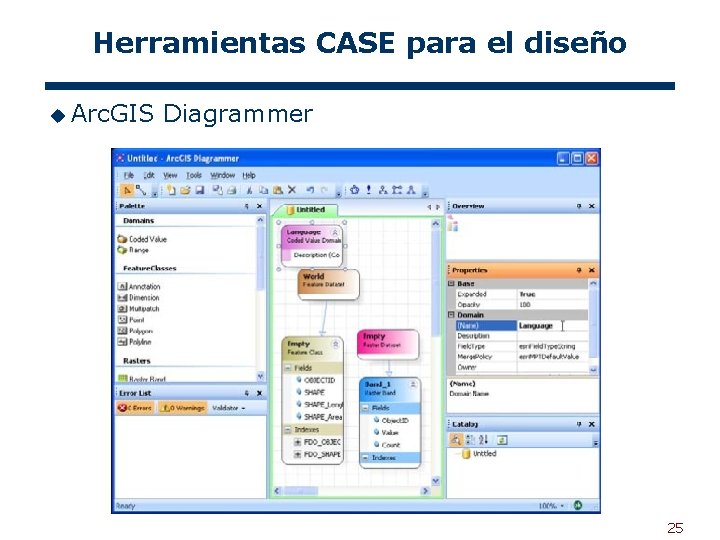Image resolution: width=720 pixels, height=540 pixels.
Task: Click the Print icon in toolbar
Action: point(232,190)
